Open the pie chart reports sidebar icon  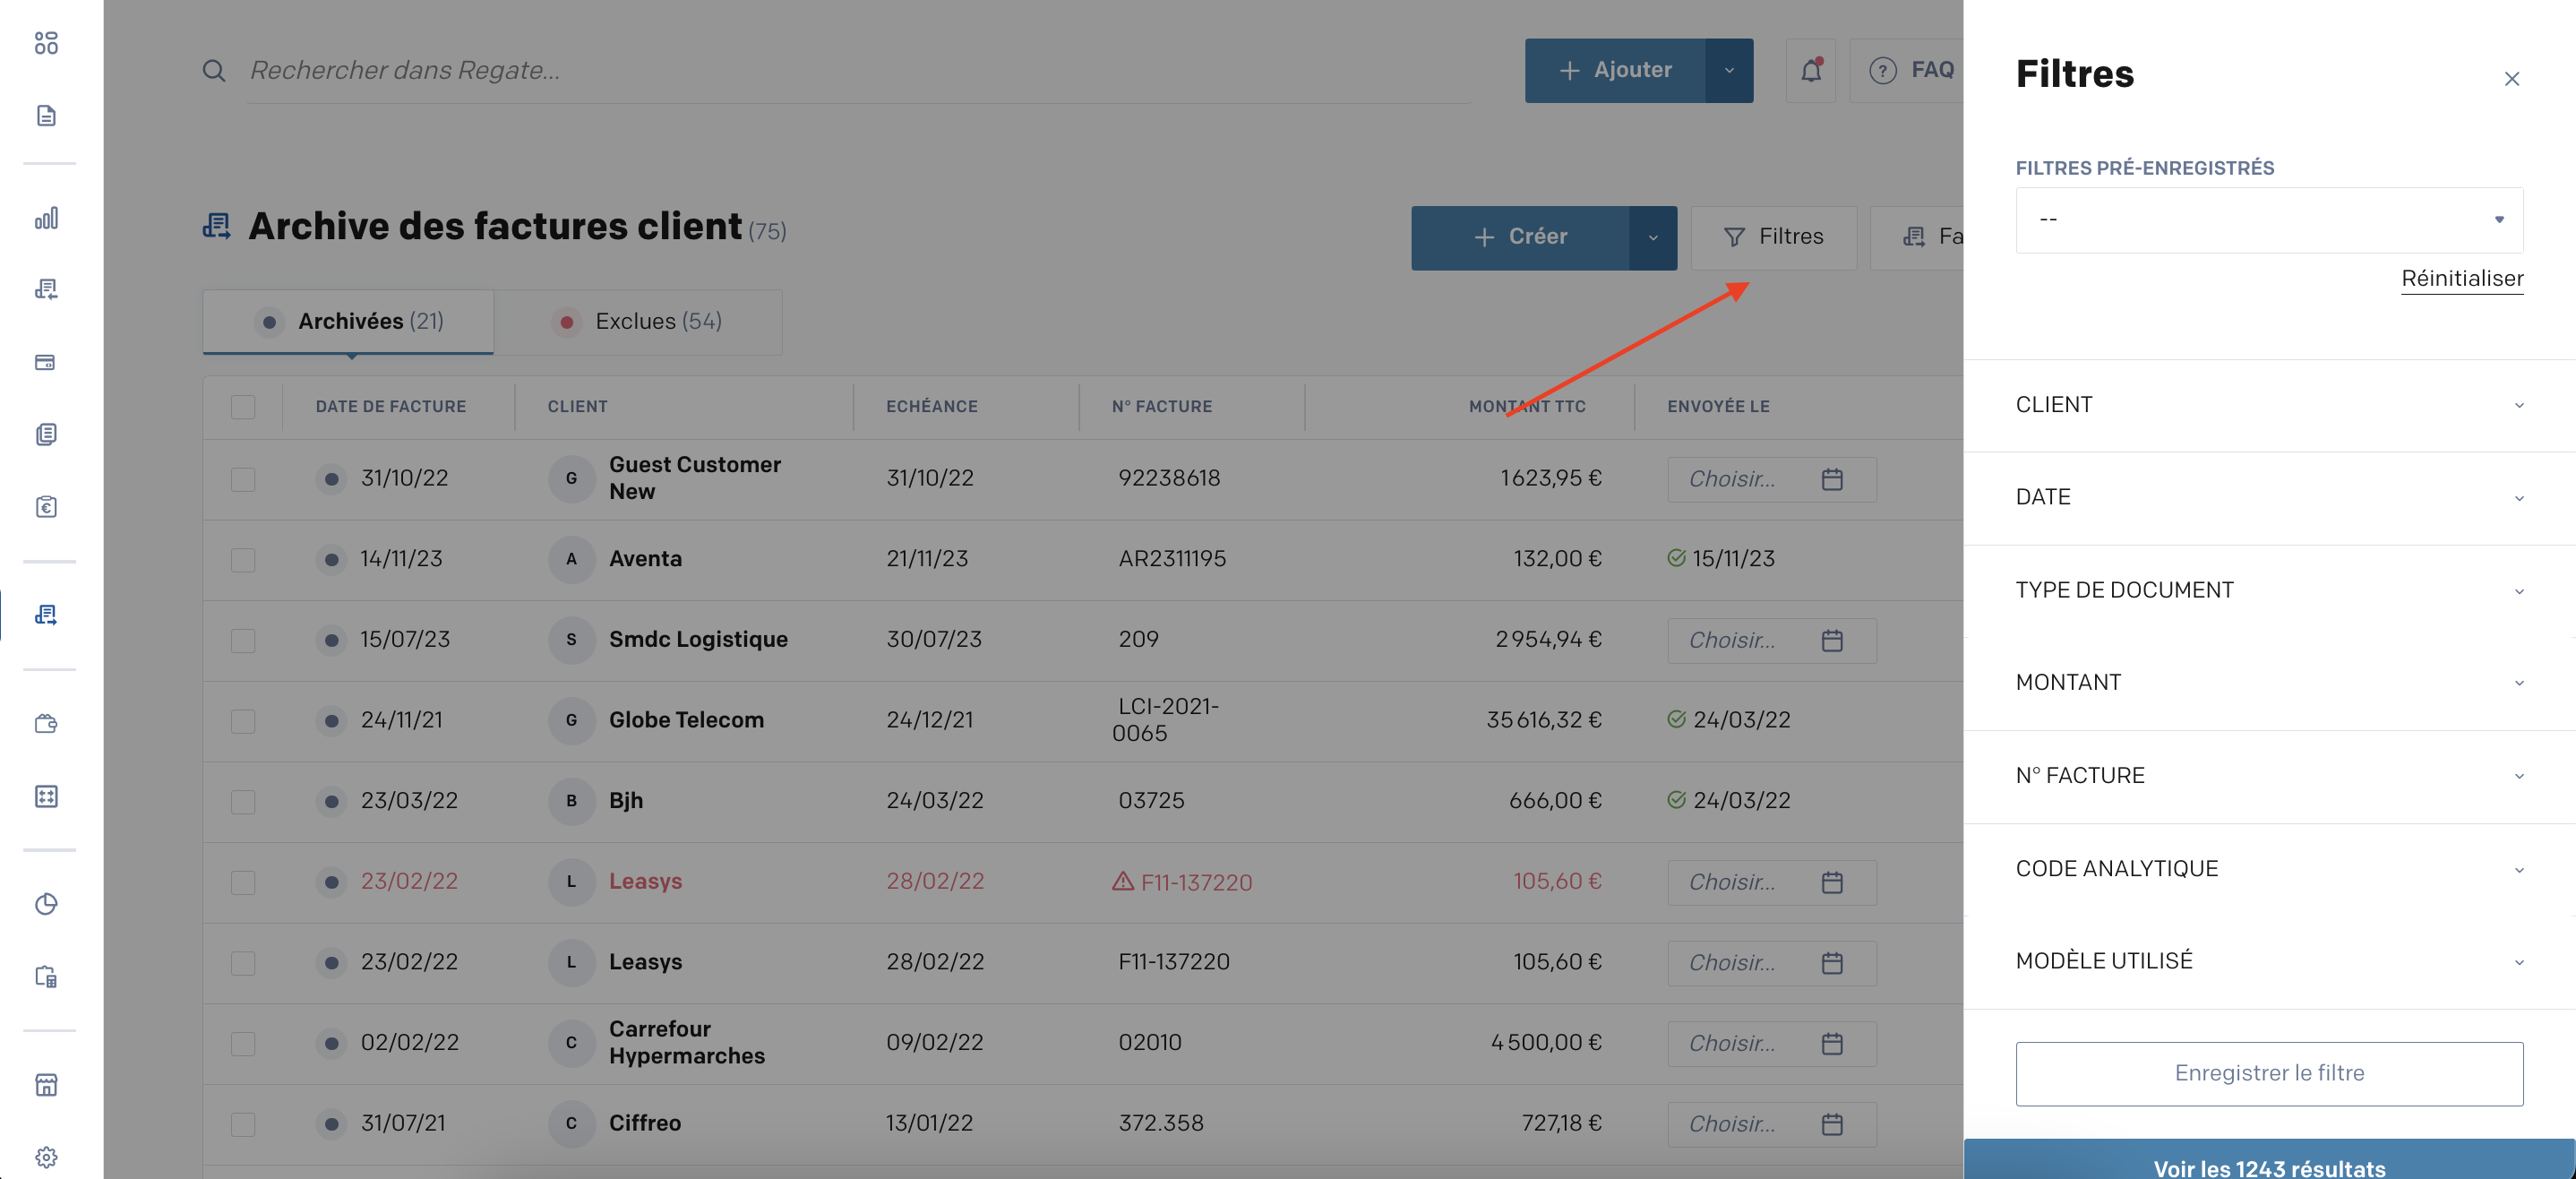tap(46, 904)
